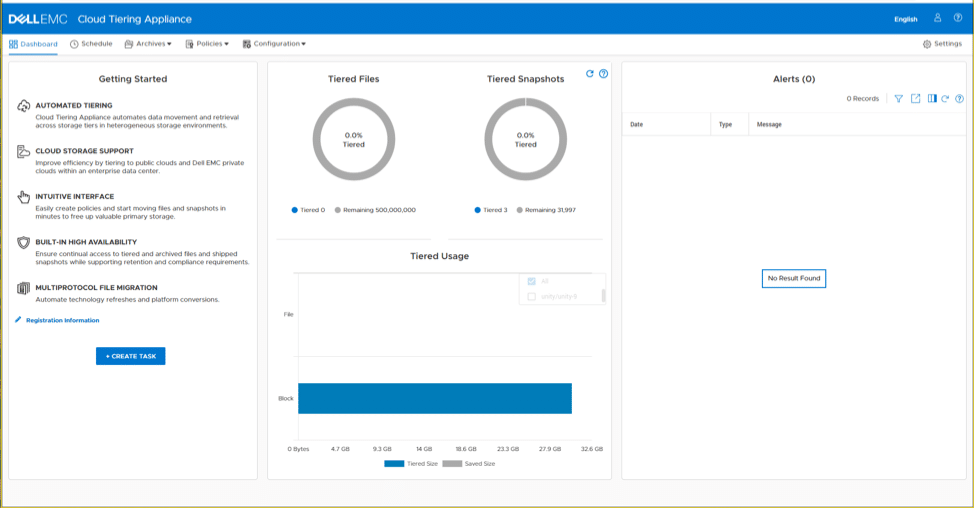Click the Tiered Usage filter list scrollbar
The height and width of the screenshot is (508, 974).
(604, 296)
